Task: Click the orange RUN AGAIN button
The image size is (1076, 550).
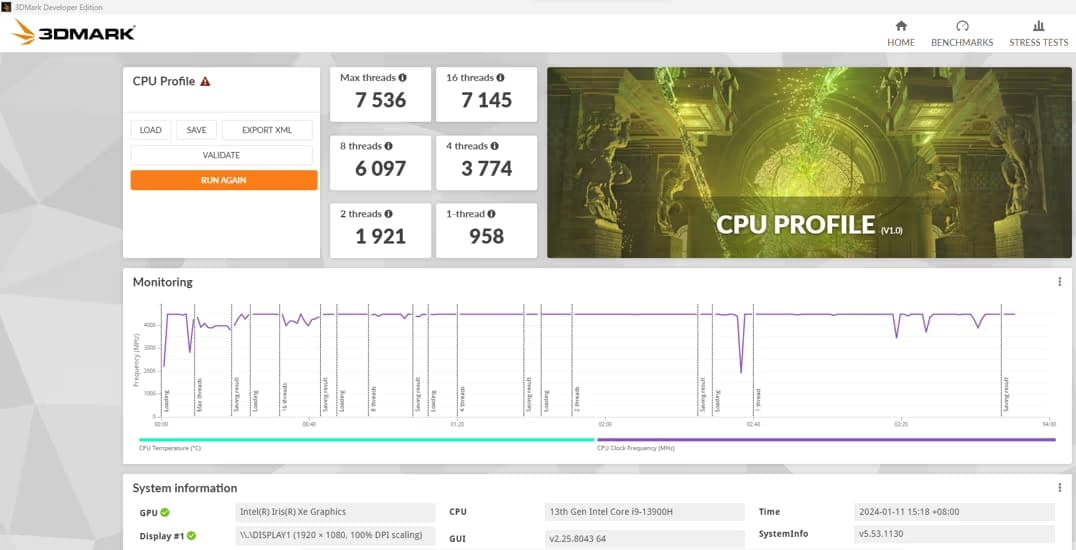Action: tap(224, 180)
